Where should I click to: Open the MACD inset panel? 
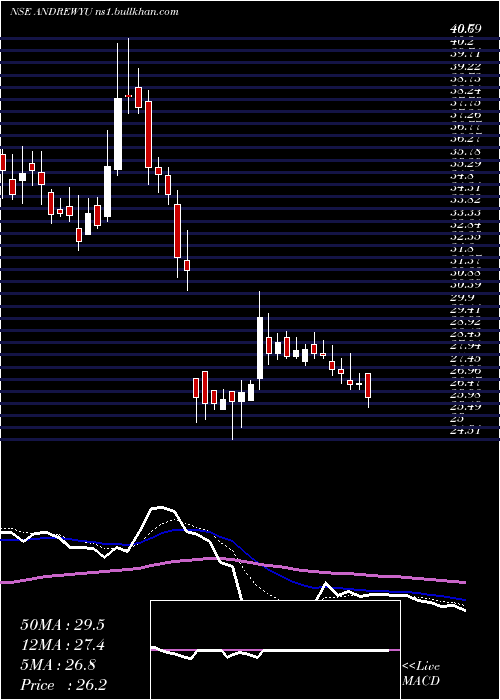[x=275, y=650]
